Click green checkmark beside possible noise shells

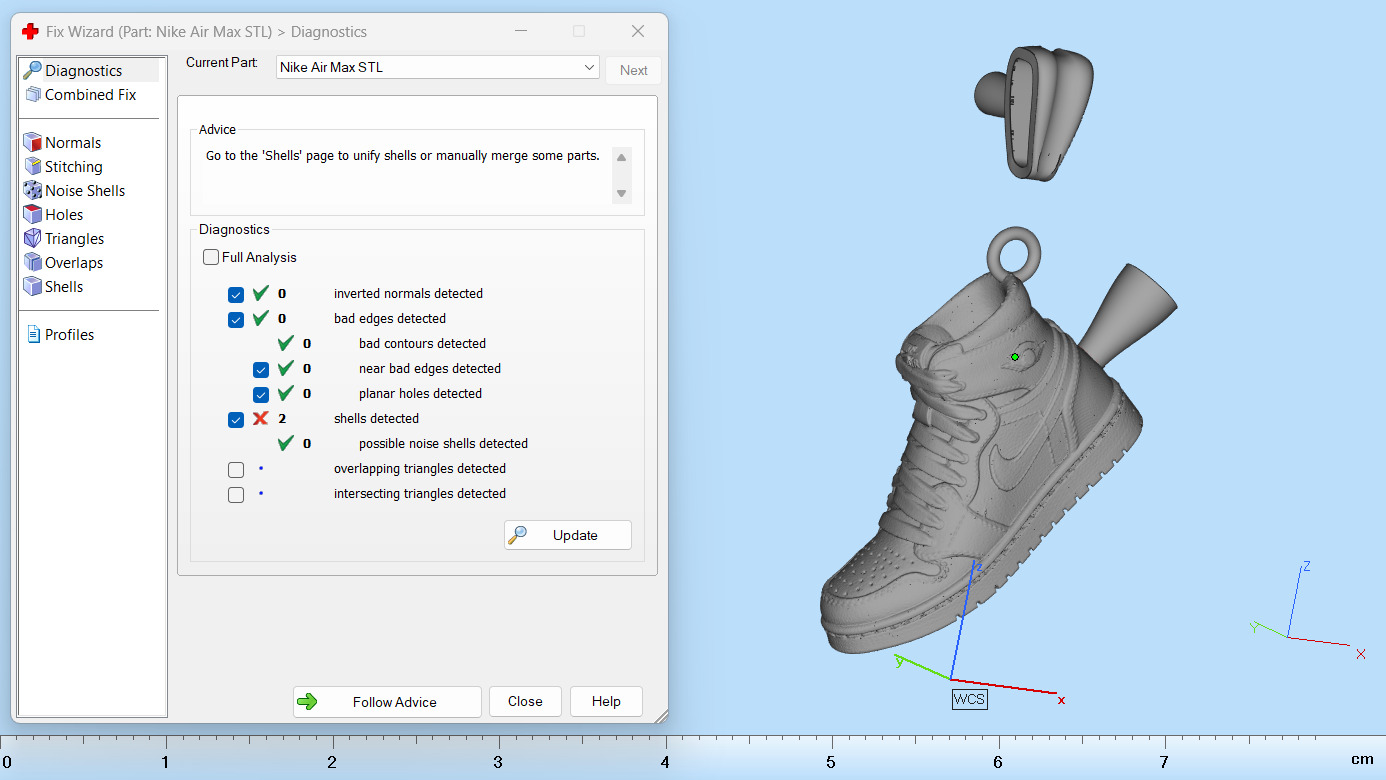286,443
